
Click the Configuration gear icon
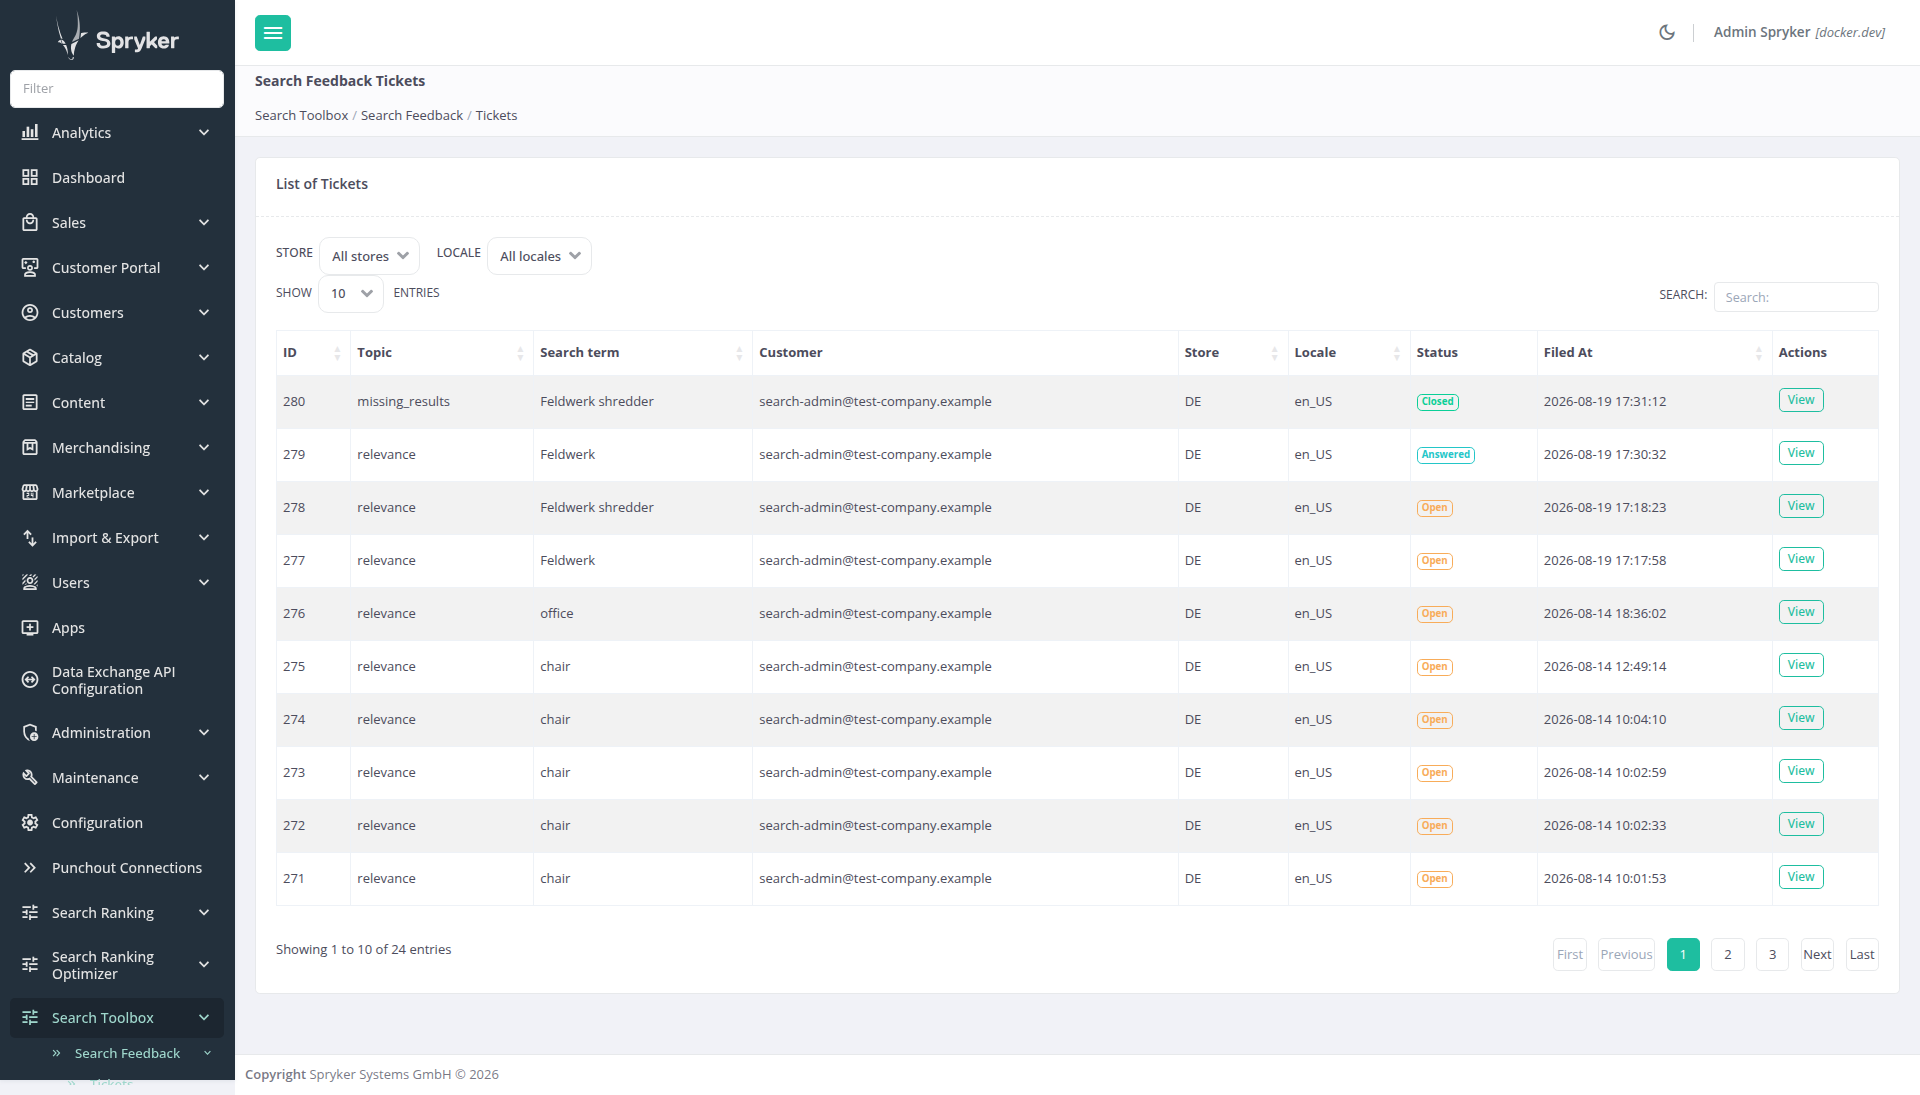pyautogui.click(x=30, y=822)
